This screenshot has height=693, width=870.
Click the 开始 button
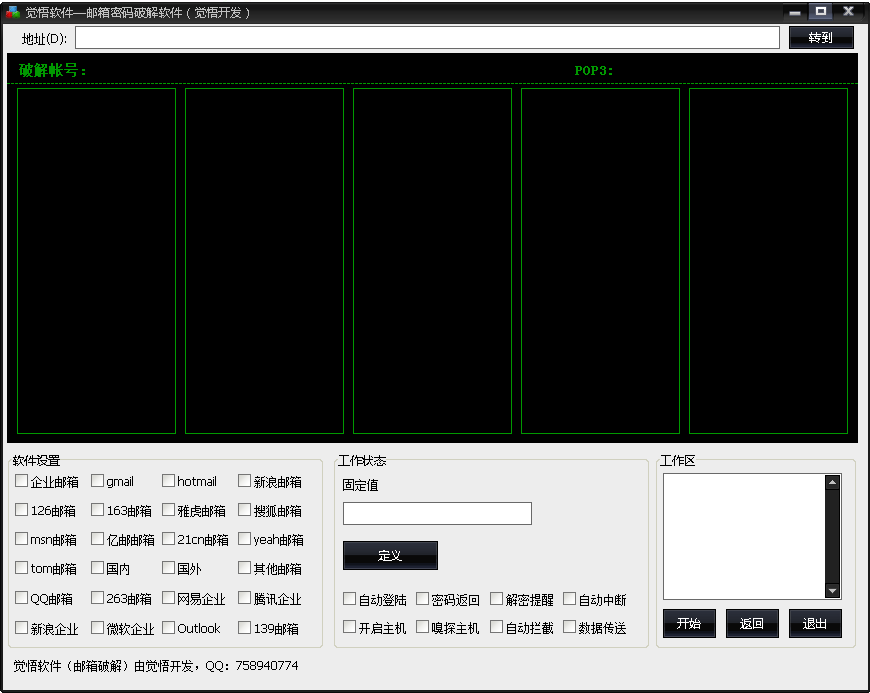click(689, 624)
